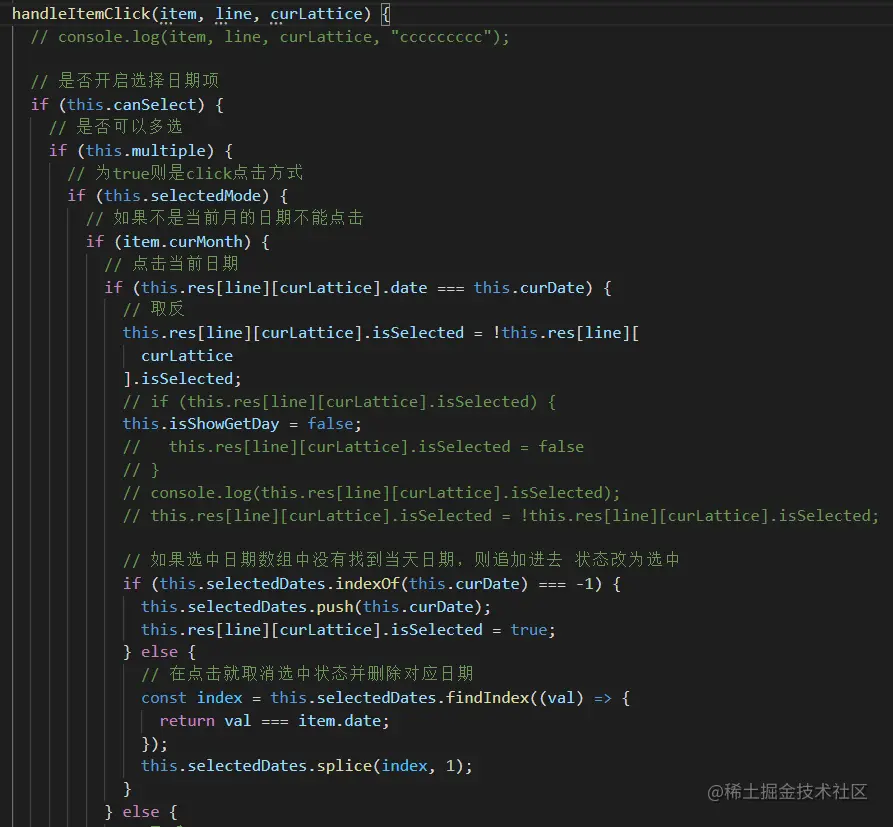This screenshot has height=827, width=893.
Task: Click the comment 取反
Action: (x=153, y=309)
